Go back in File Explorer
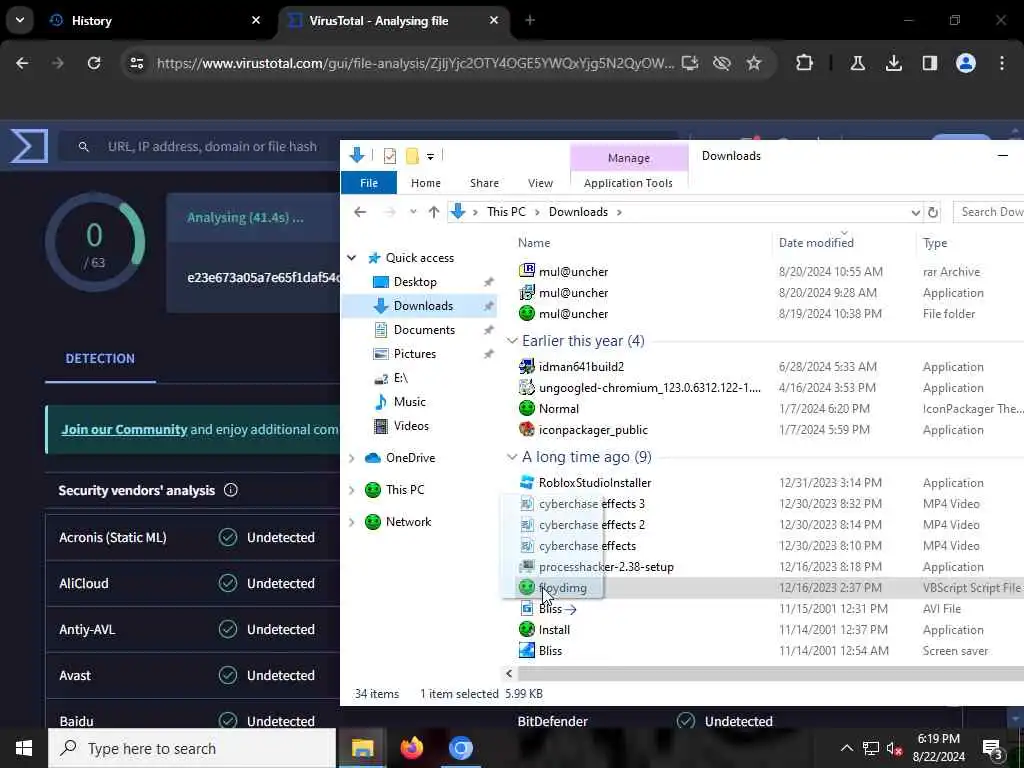Viewport: 1024px width, 768px height. tap(360, 212)
